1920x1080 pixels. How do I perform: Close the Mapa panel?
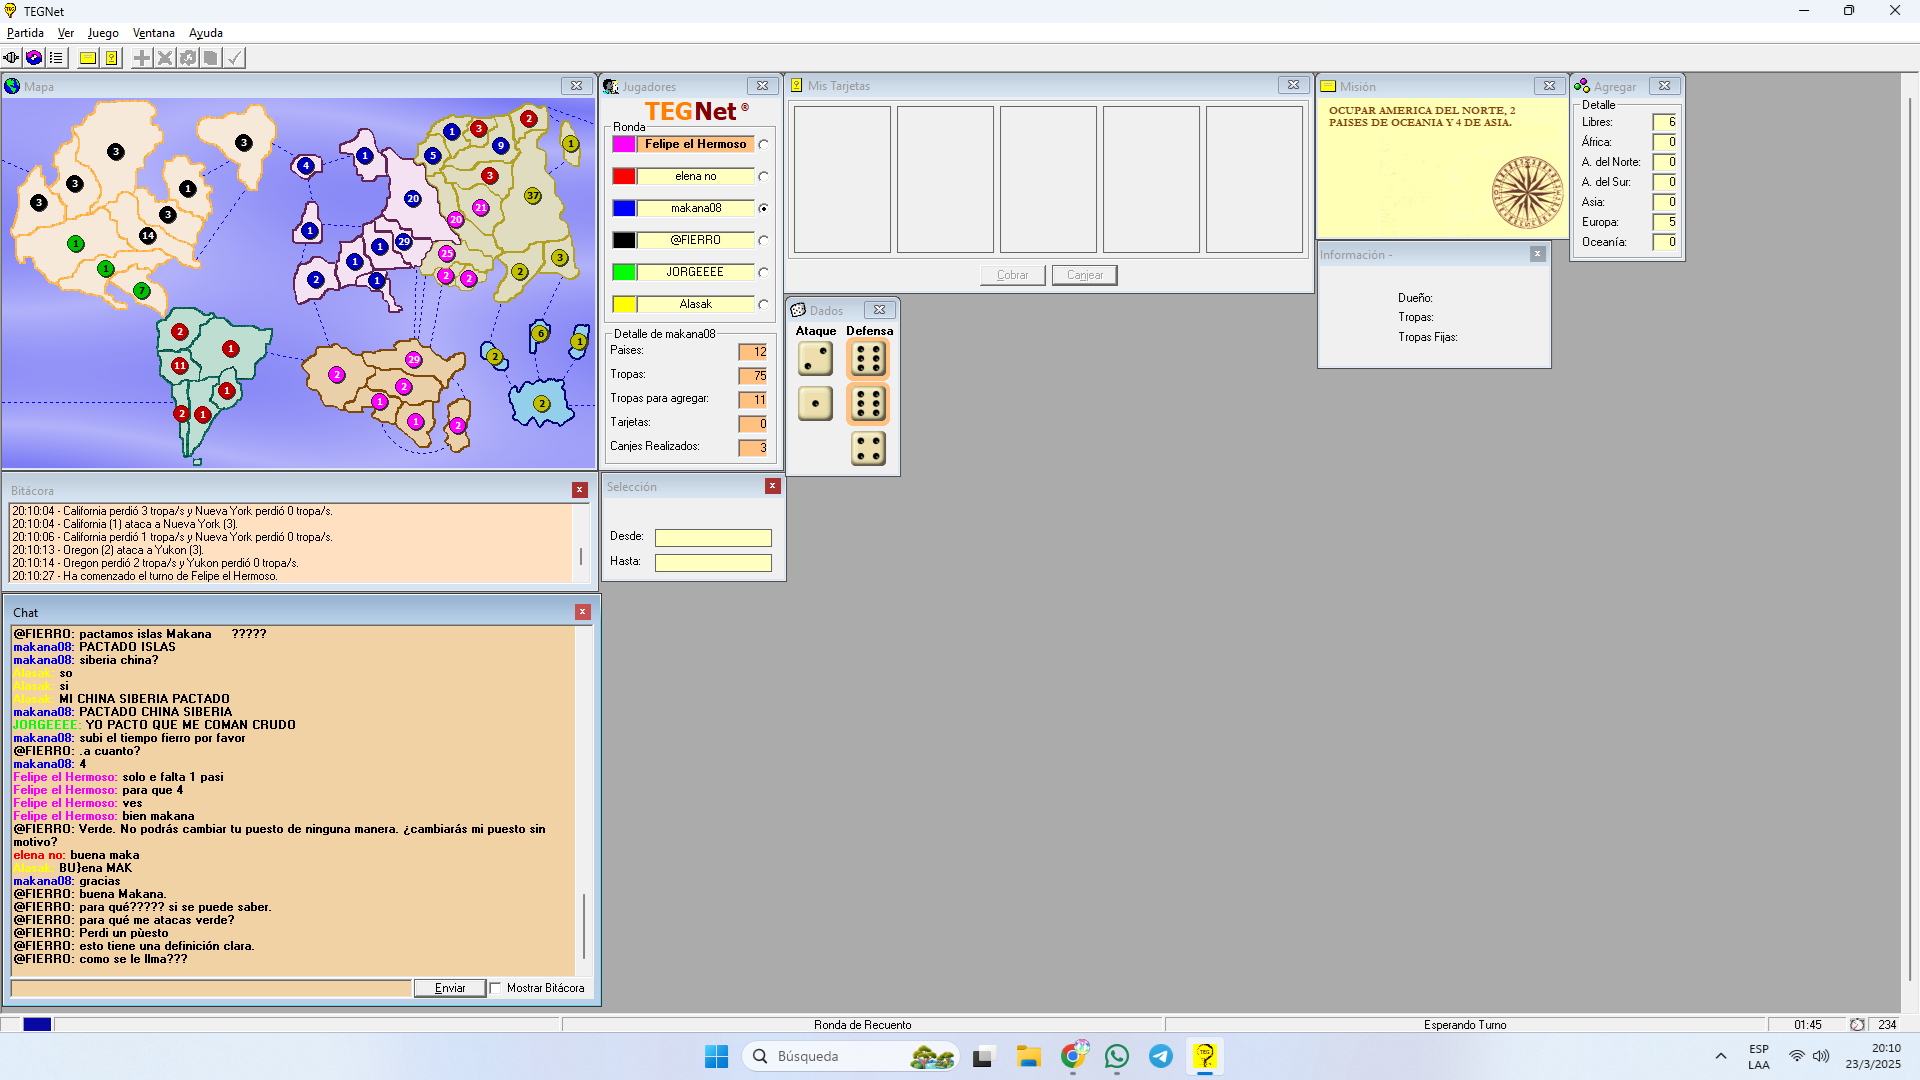pyautogui.click(x=576, y=86)
